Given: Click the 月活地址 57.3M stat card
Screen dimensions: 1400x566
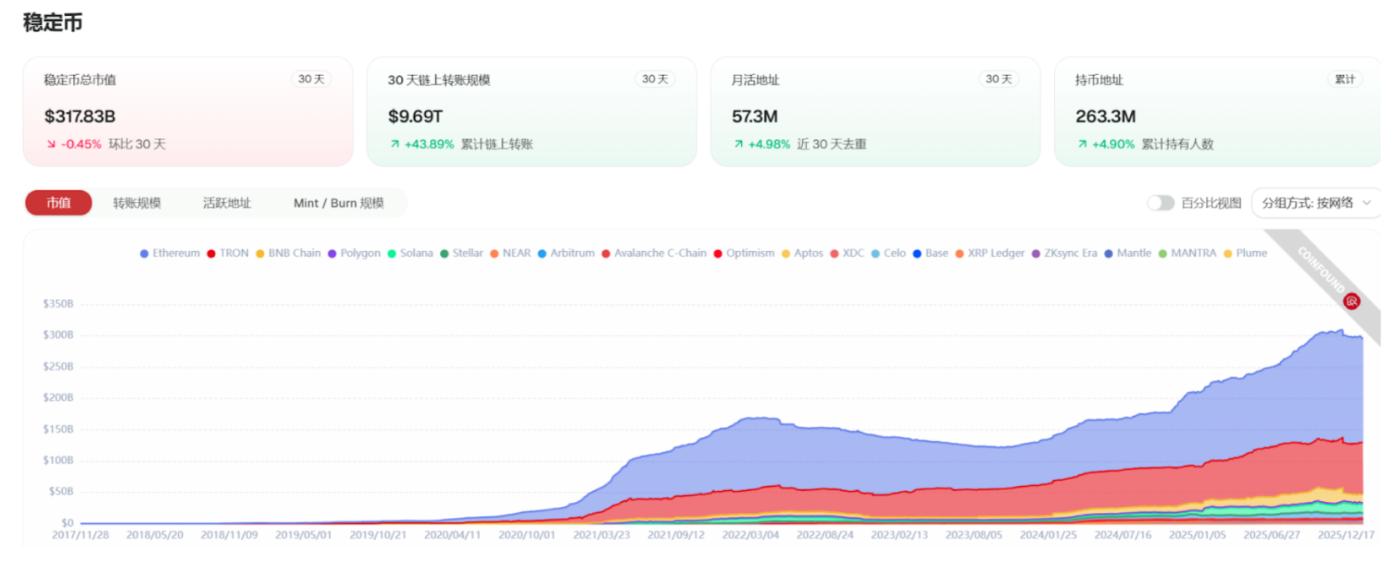Looking at the screenshot, I should coord(875,112).
